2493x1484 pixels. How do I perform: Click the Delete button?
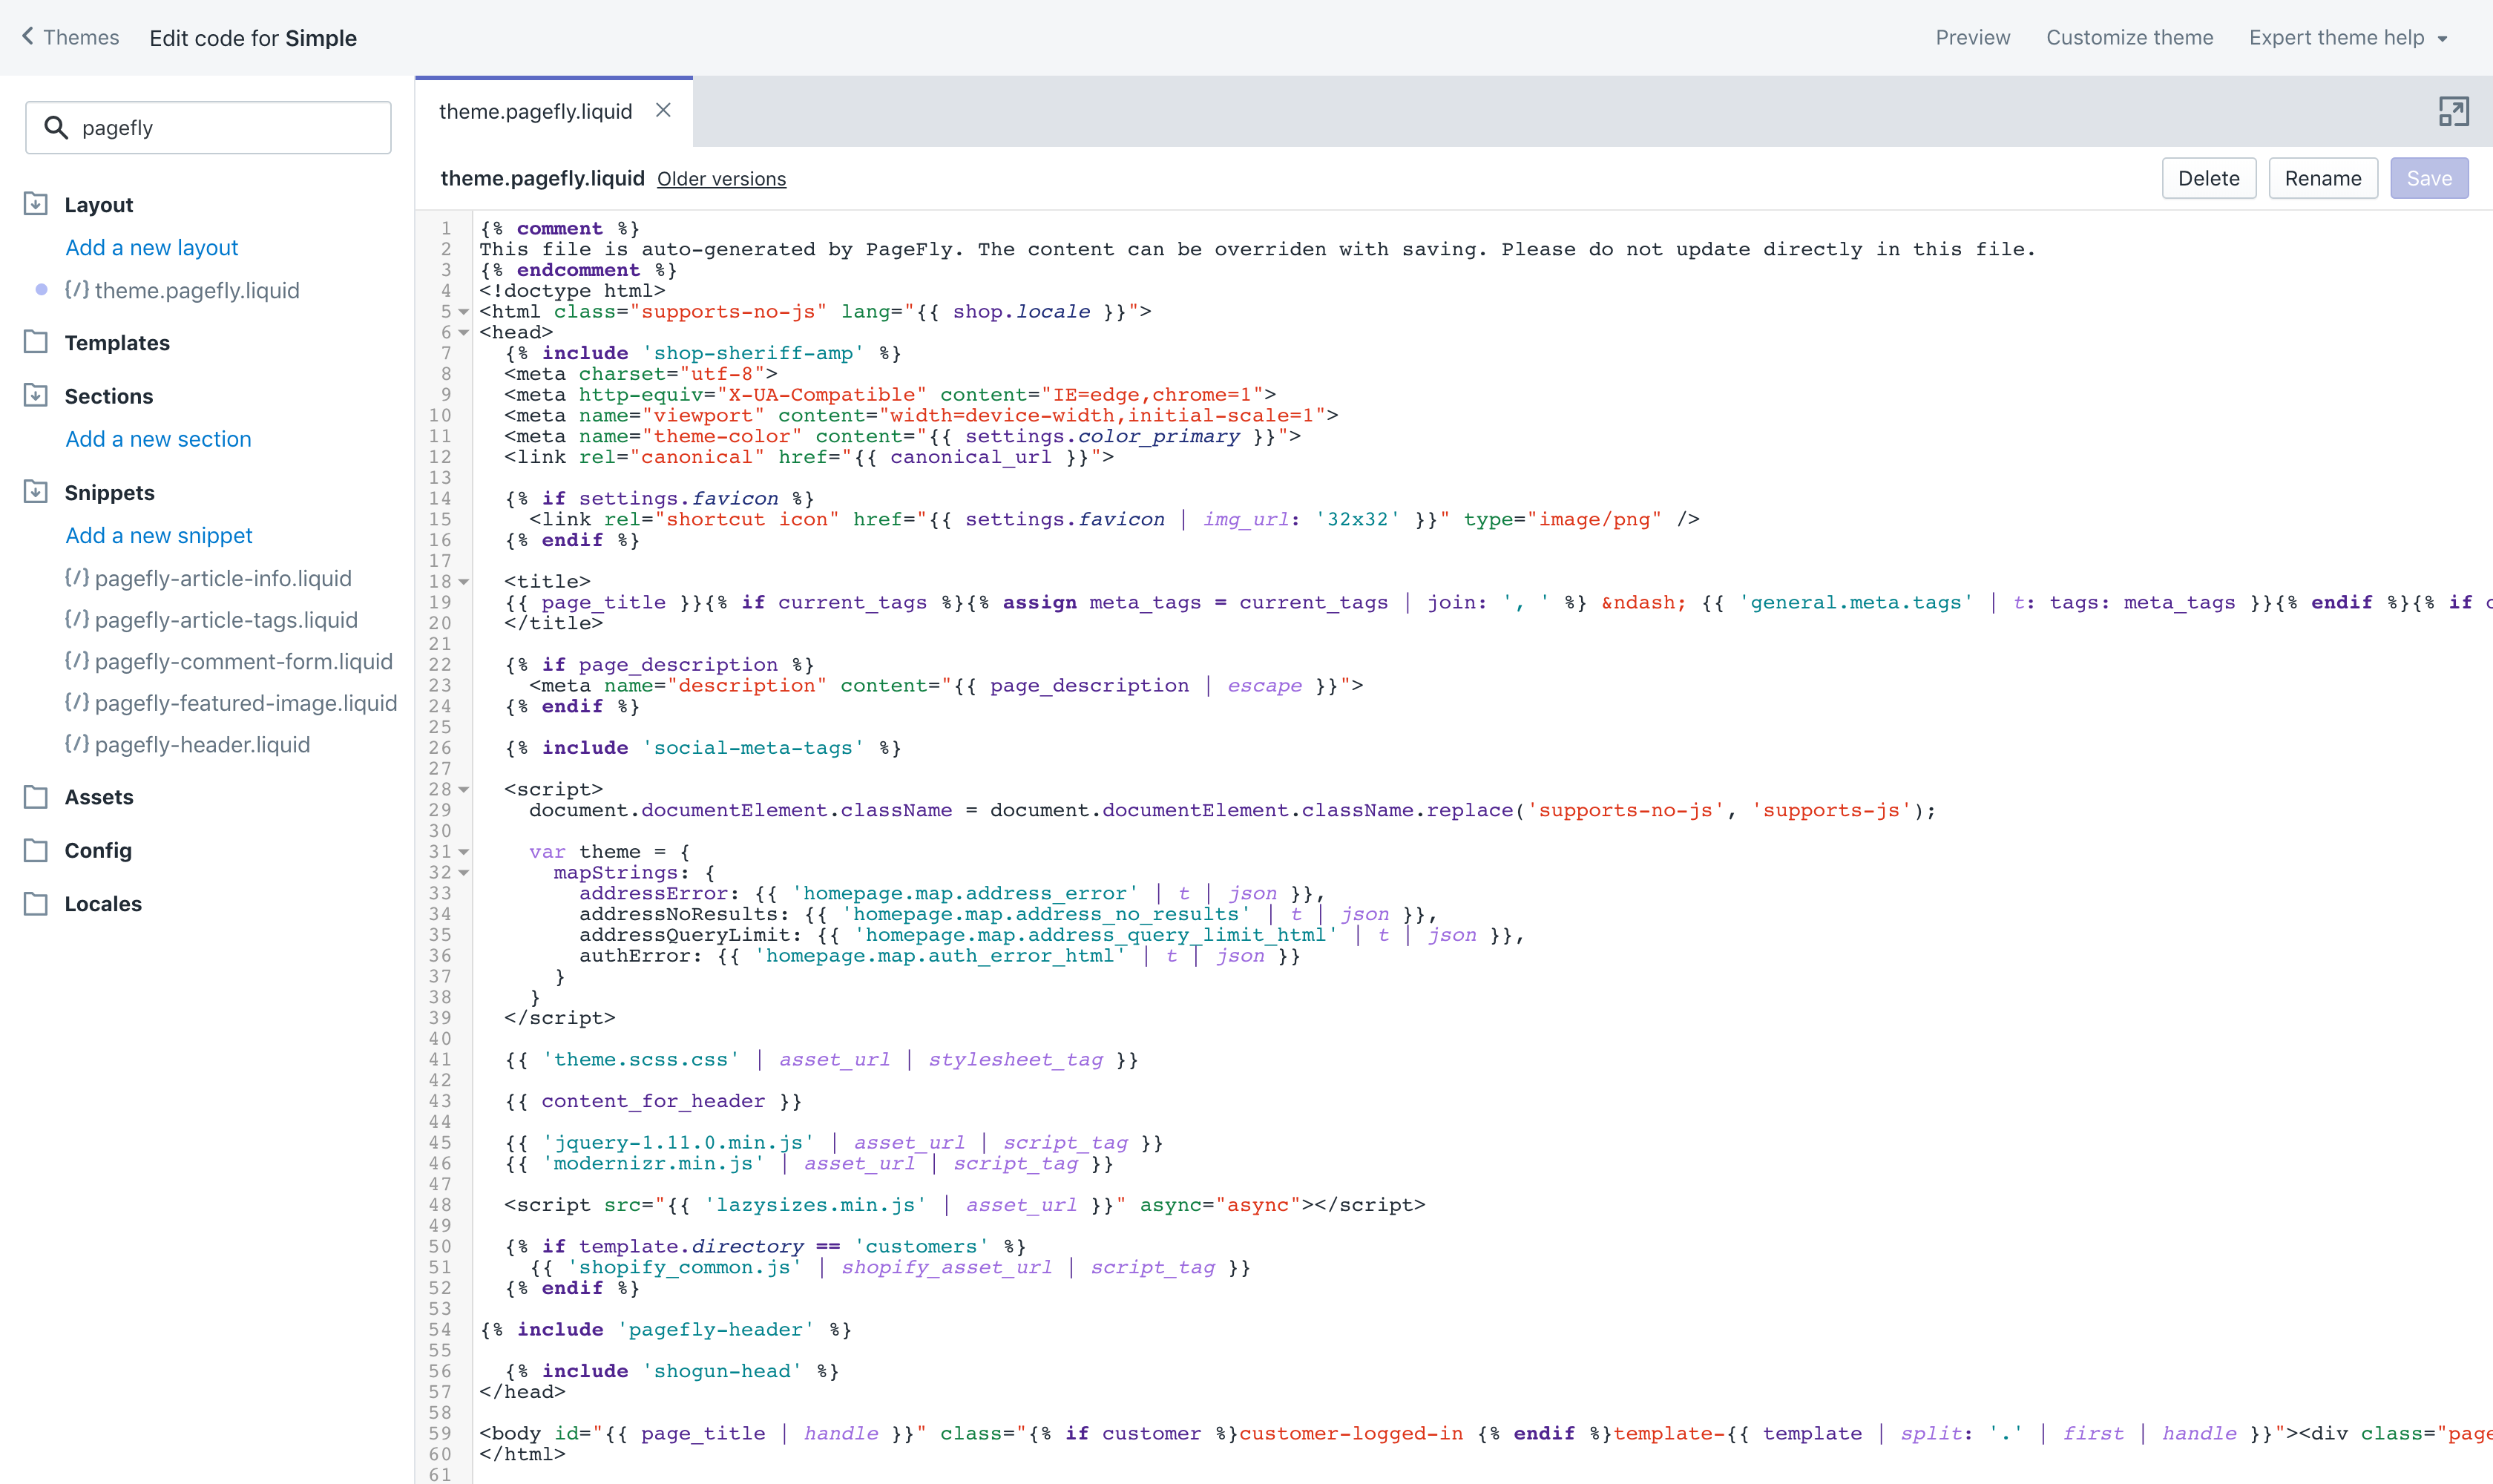[2208, 178]
